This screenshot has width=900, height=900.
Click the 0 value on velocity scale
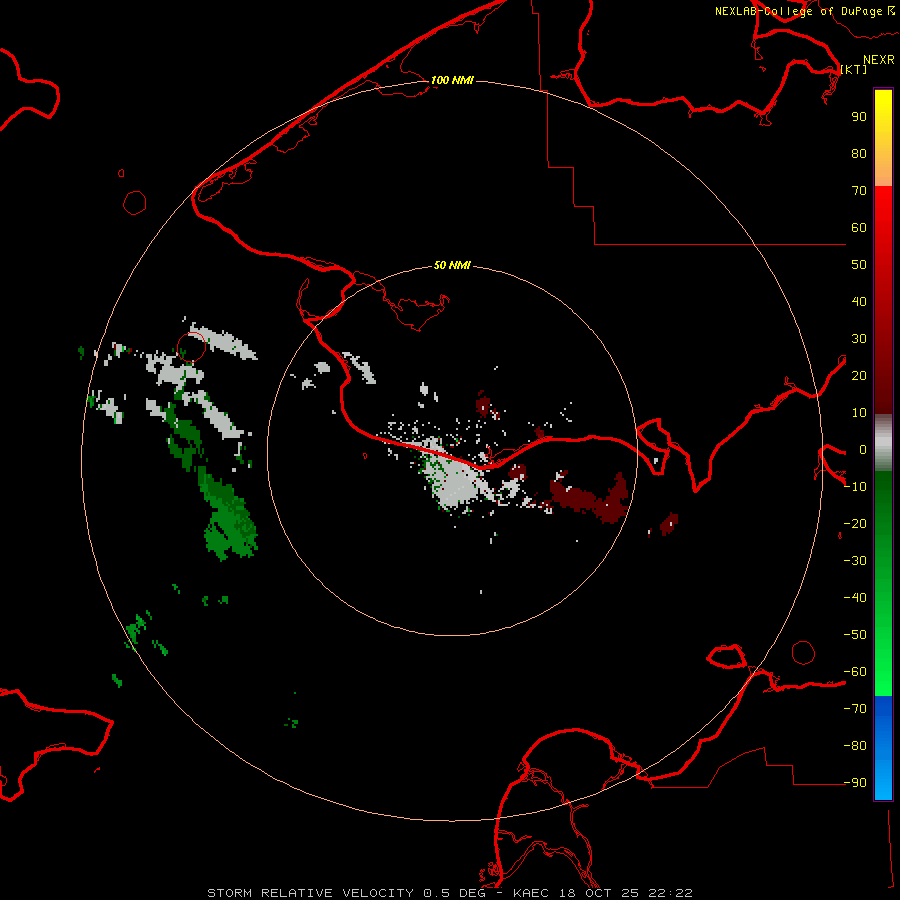[862, 450]
